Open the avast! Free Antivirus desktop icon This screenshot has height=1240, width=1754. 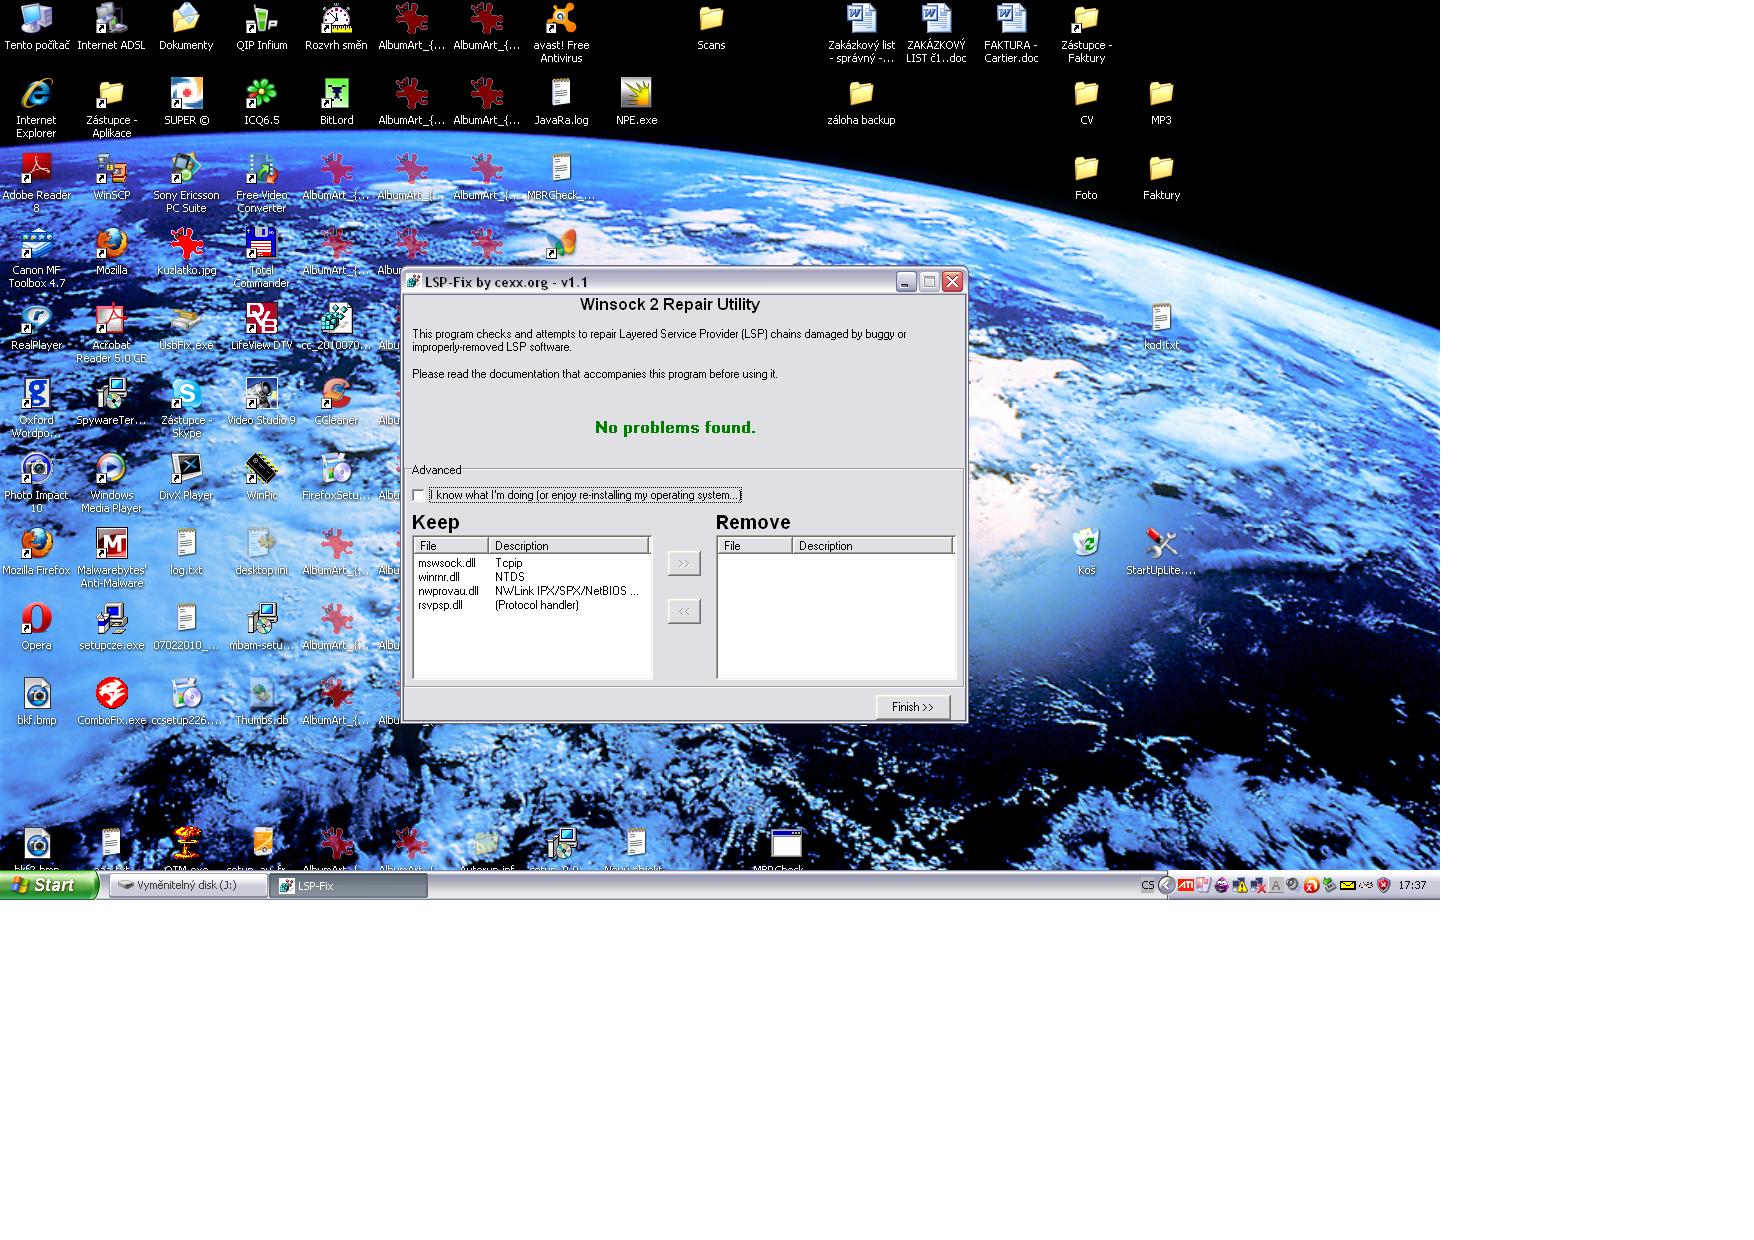point(561,20)
